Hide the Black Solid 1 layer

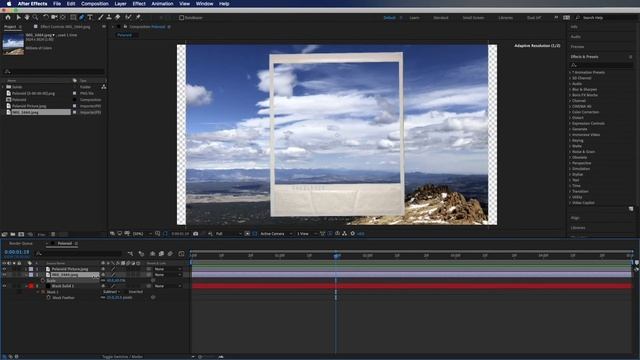pyautogui.click(x=4, y=286)
